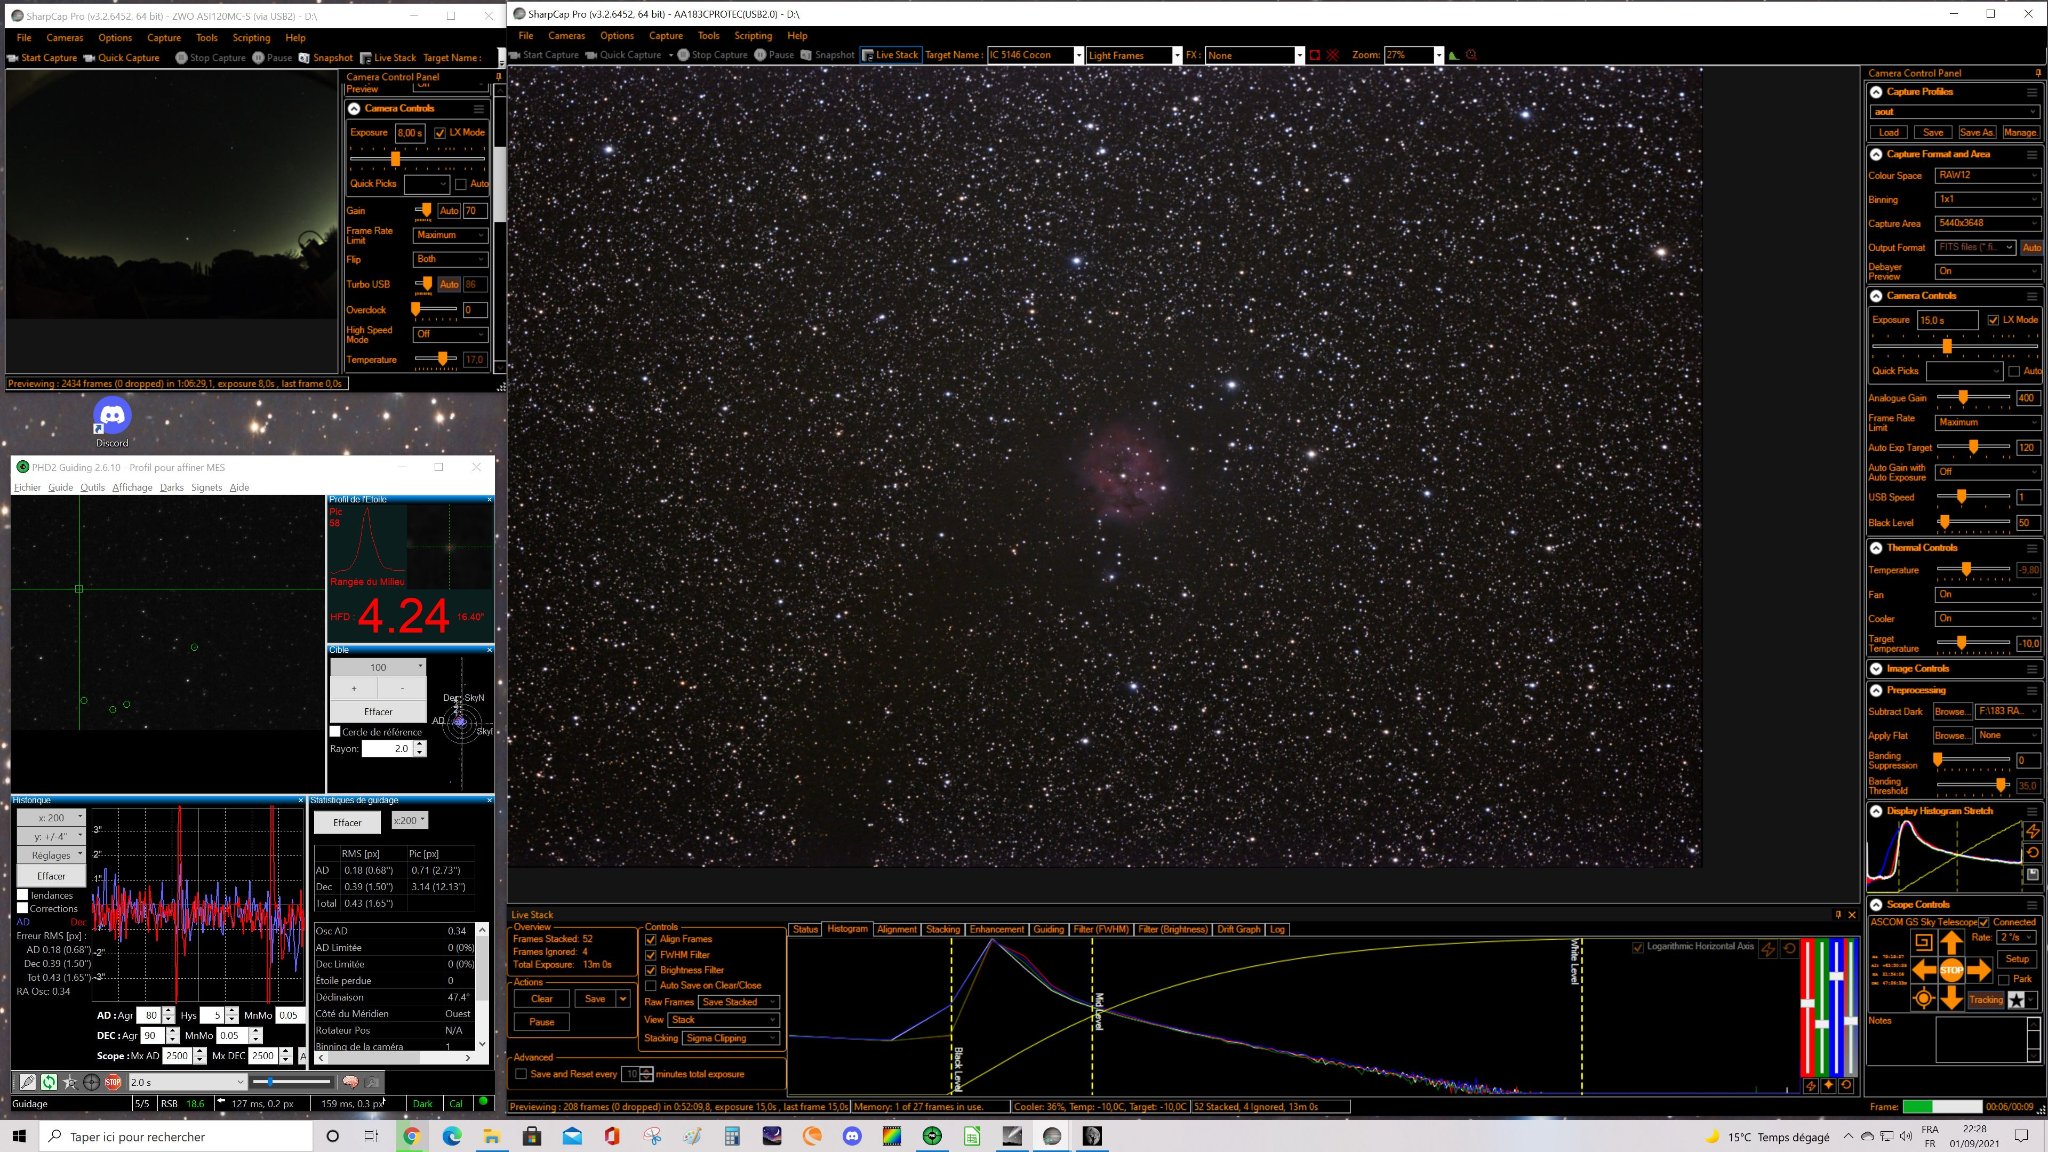Toggle the FWHM Filter checkbox

point(651,955)
